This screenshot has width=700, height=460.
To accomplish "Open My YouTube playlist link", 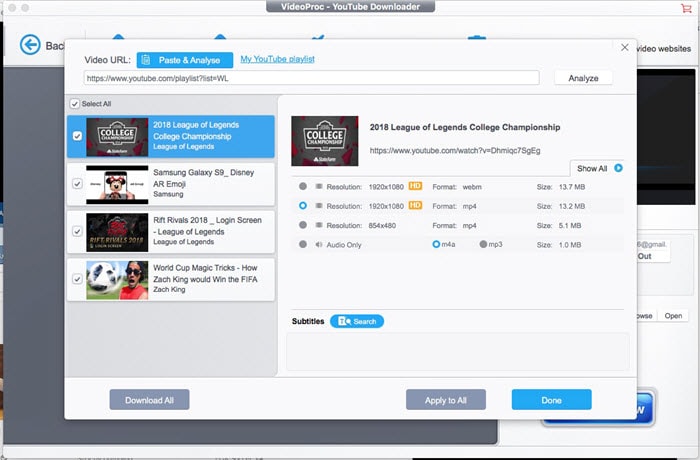I will [x=277, y=59].
